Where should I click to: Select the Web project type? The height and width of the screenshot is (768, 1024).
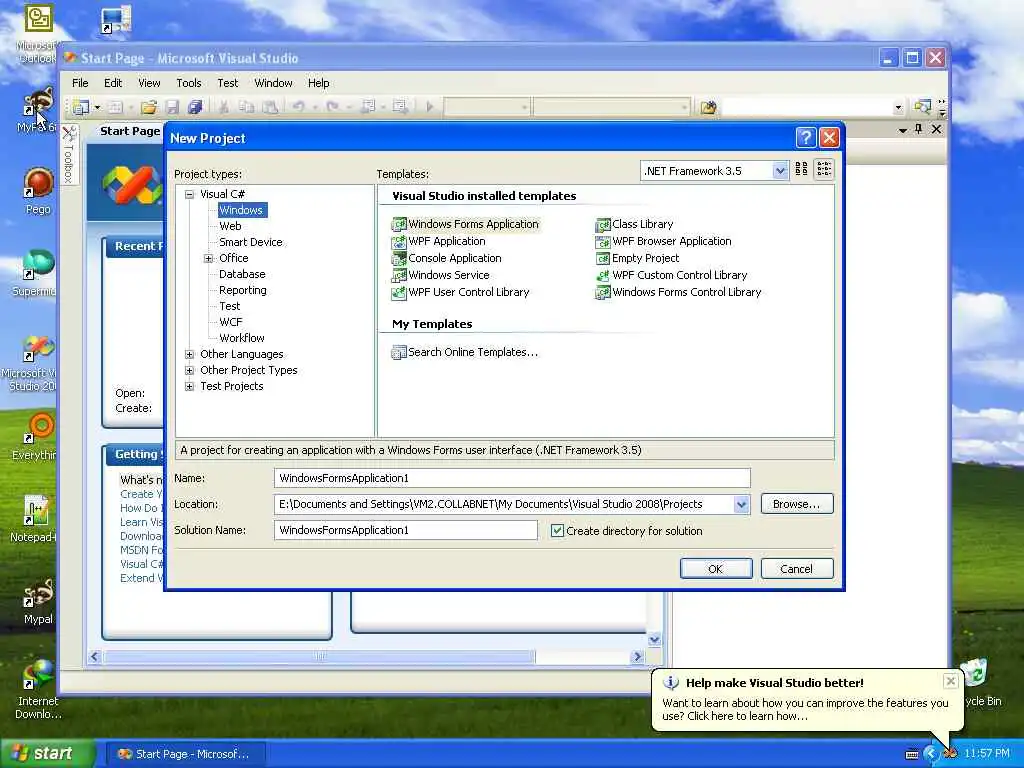[x=230, y=226]
